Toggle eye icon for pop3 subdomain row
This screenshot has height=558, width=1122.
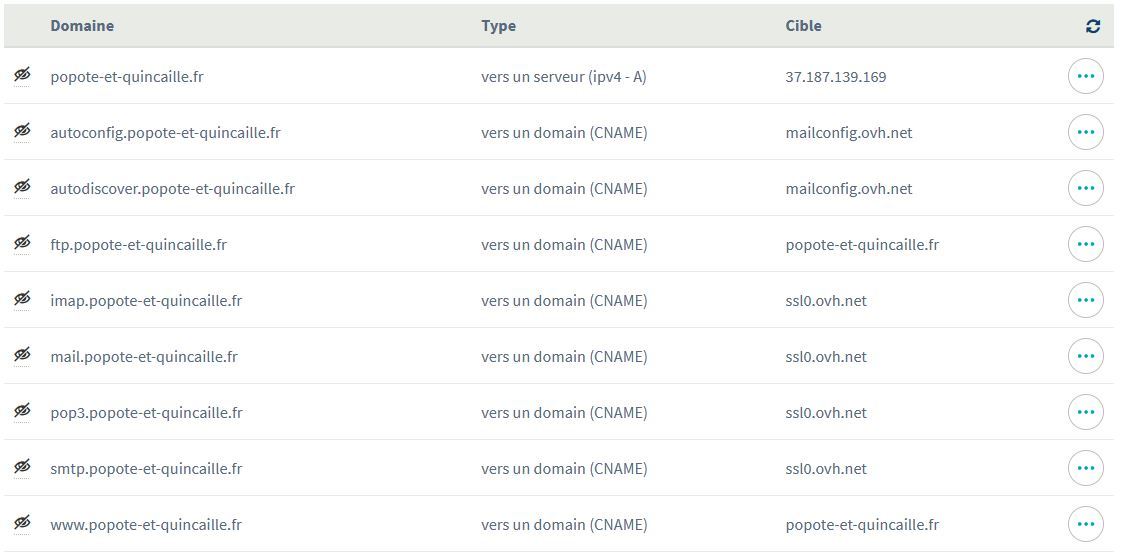pyautogui.click(x=22, y=411)
